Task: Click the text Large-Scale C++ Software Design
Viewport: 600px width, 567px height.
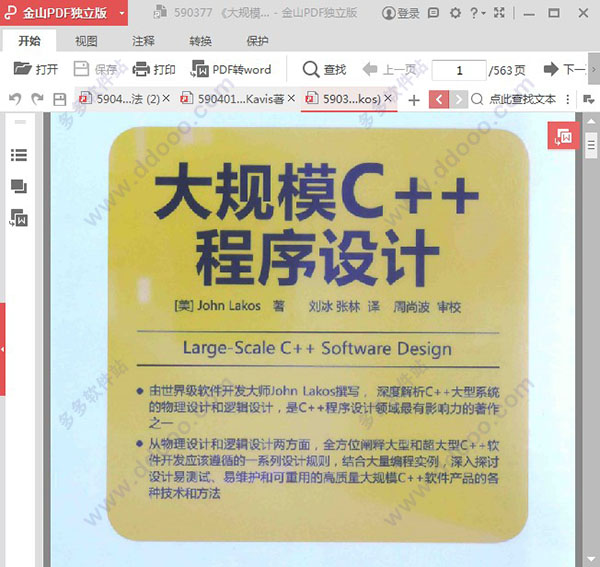Action: pyautogui.click(x=317, y=349)
